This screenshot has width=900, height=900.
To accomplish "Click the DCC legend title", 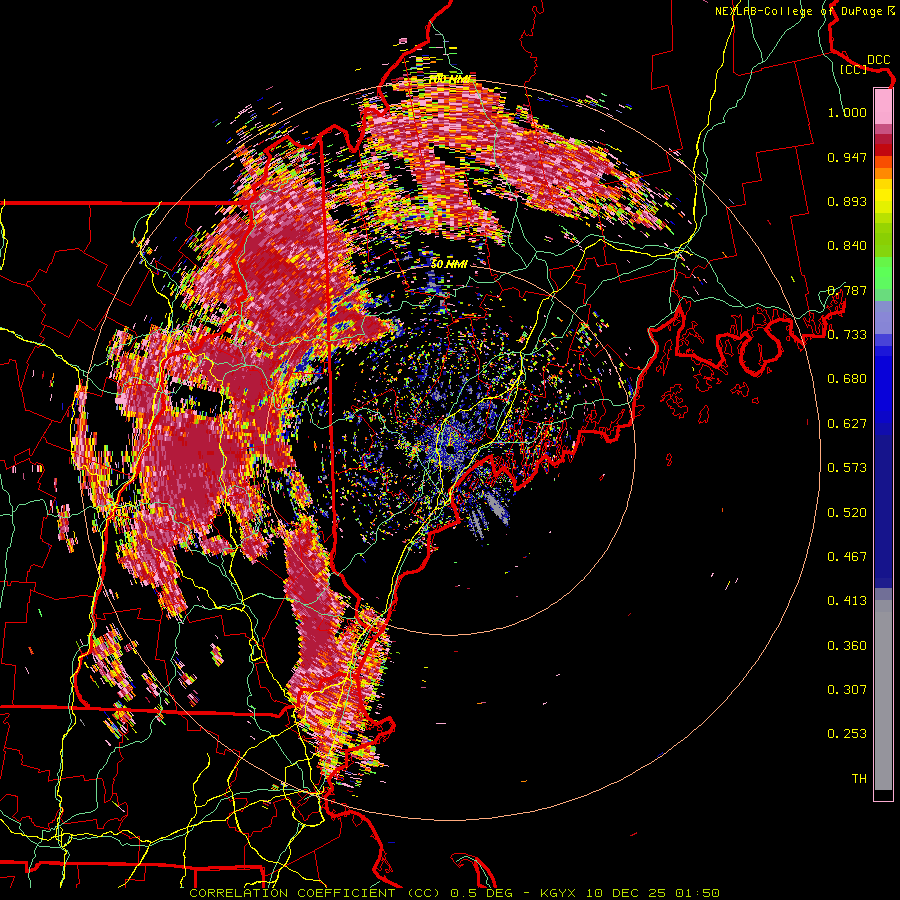I will tap(878, 60).
